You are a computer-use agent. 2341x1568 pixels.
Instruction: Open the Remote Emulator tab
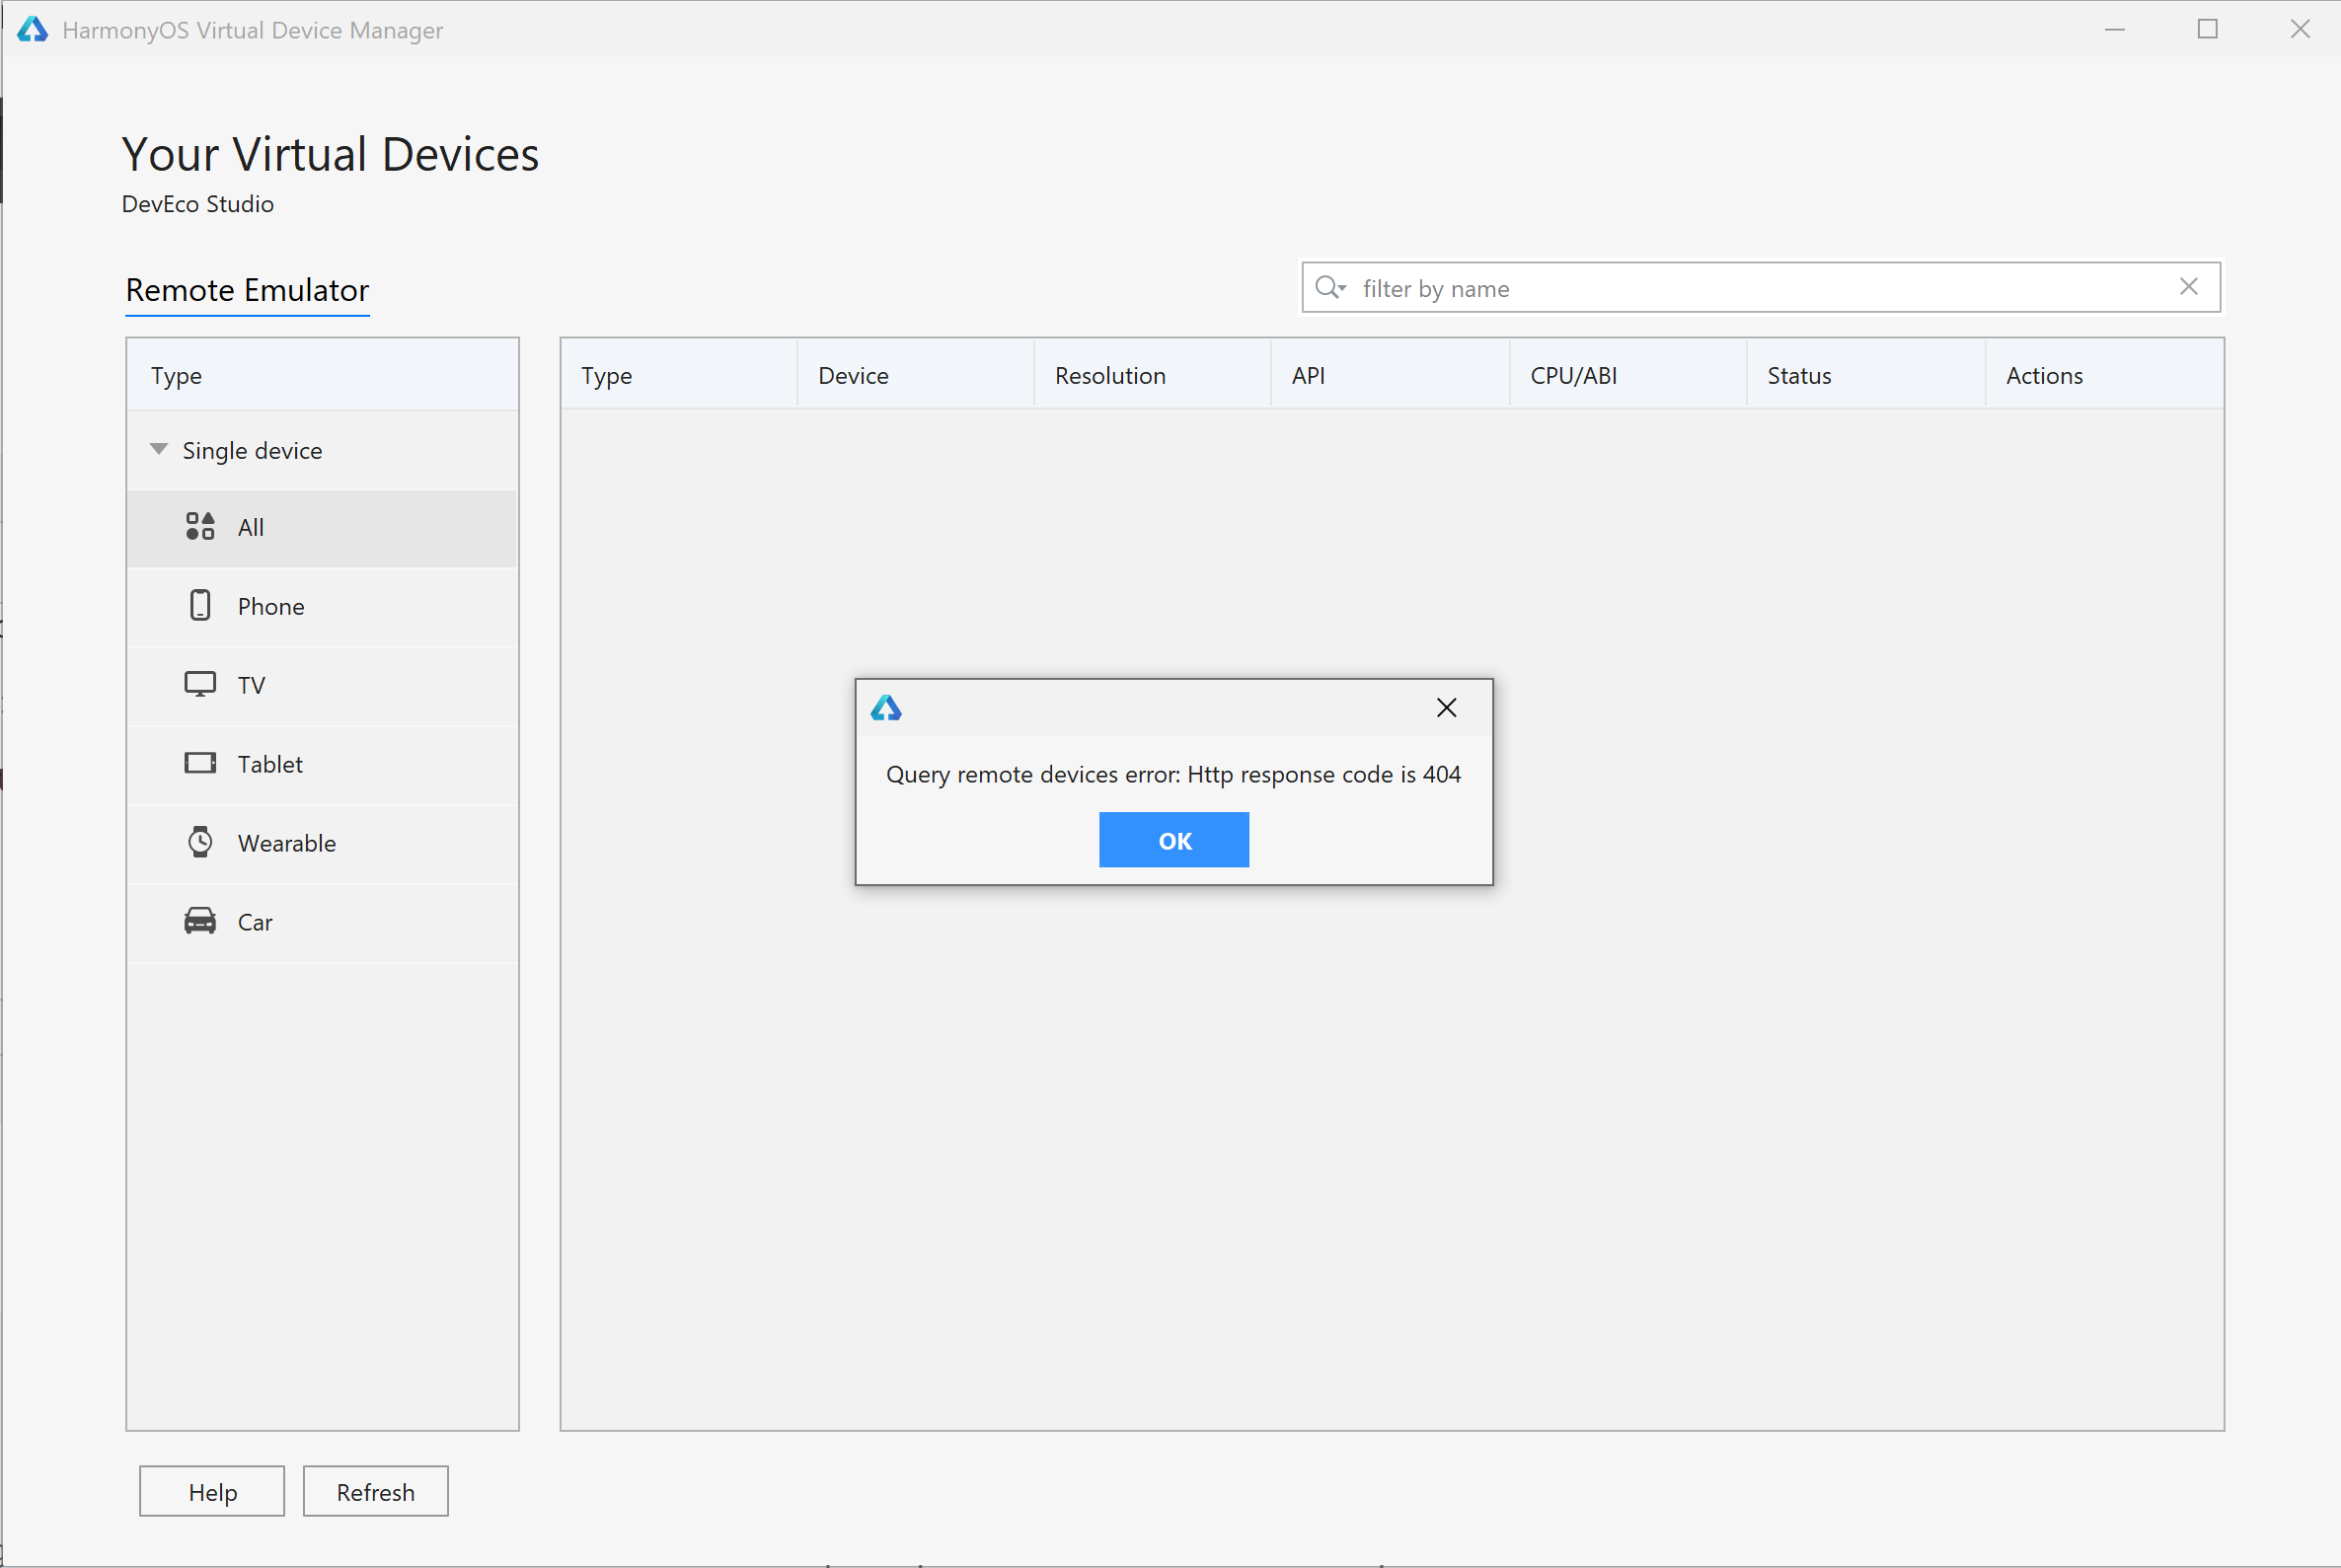(x=247, y=290)
